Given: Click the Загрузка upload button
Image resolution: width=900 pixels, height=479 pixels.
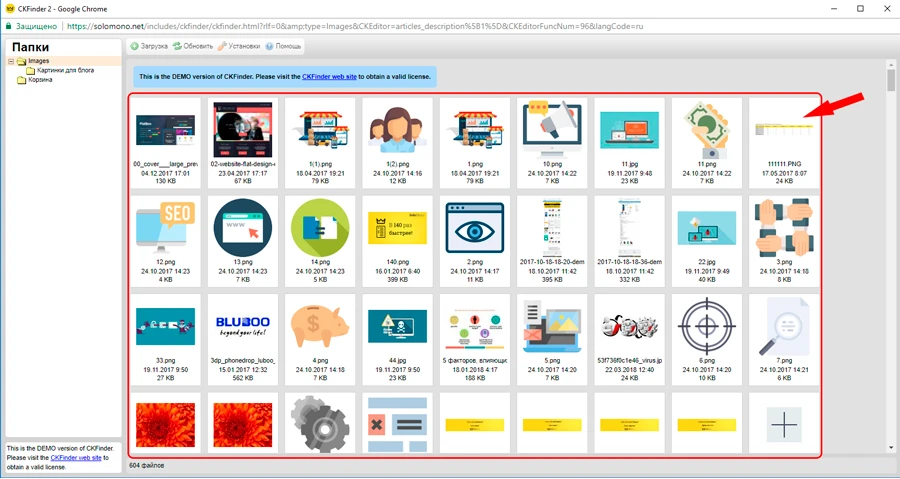Looking at the screenshot, I should click(x=148, y=46).
